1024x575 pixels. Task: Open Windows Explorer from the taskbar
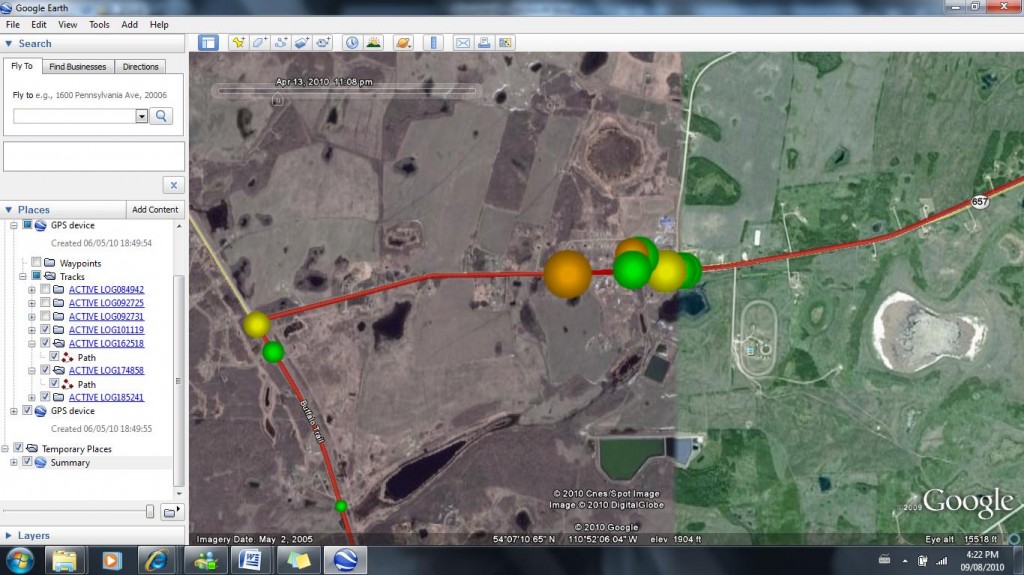(65, 560)
